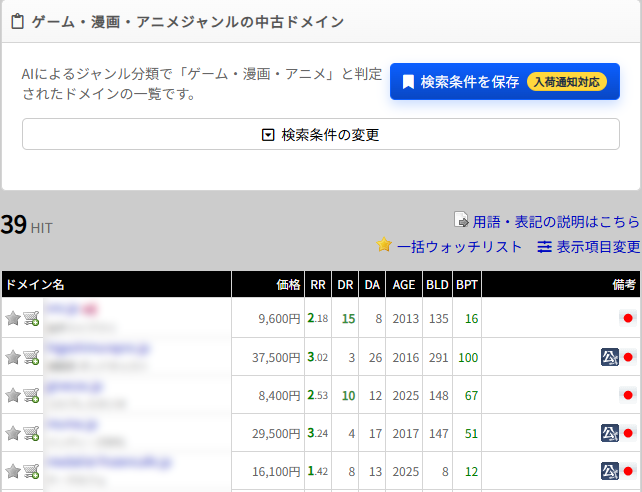Click the RR value 3.02
The height and width of the screenshot is (492, 642).
(318, 357)
